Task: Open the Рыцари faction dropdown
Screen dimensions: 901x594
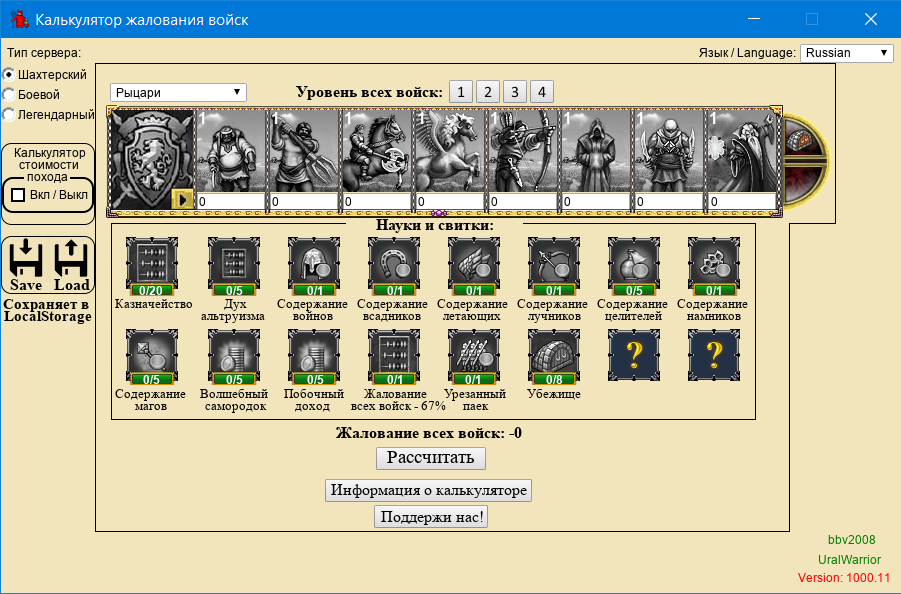Action: (178, 92)
